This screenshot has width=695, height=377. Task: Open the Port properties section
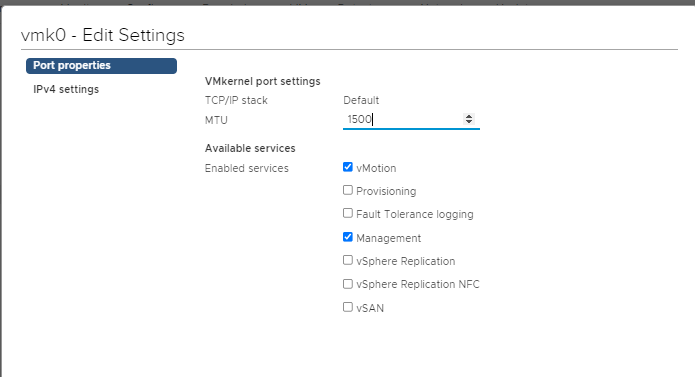pos(102,66)
